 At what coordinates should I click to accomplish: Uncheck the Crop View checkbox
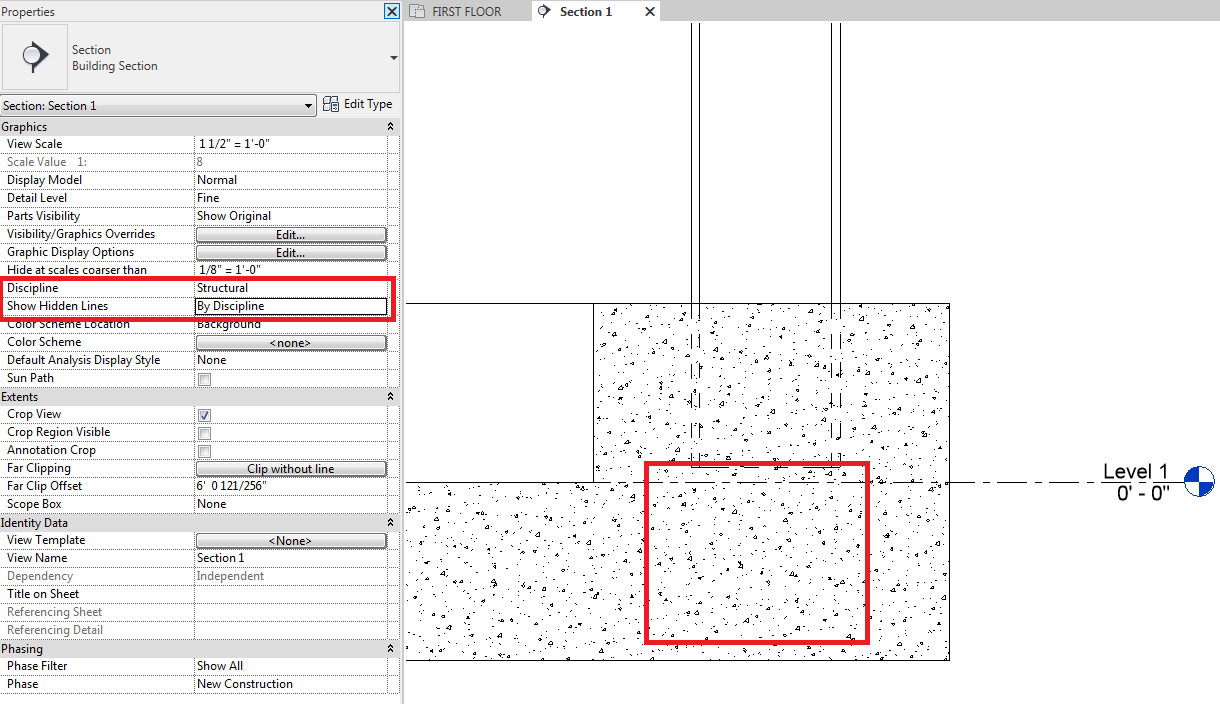point(203,414)
